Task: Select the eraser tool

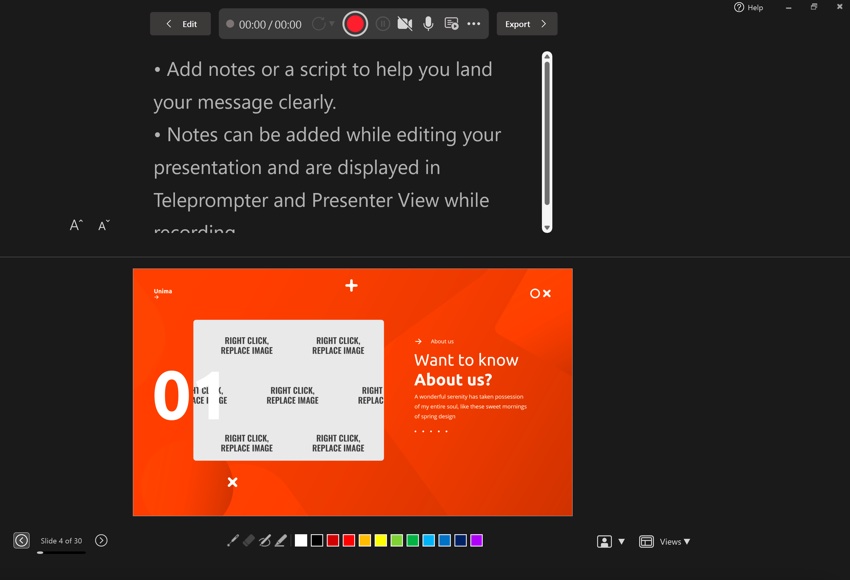Action: tap(249, 540)
